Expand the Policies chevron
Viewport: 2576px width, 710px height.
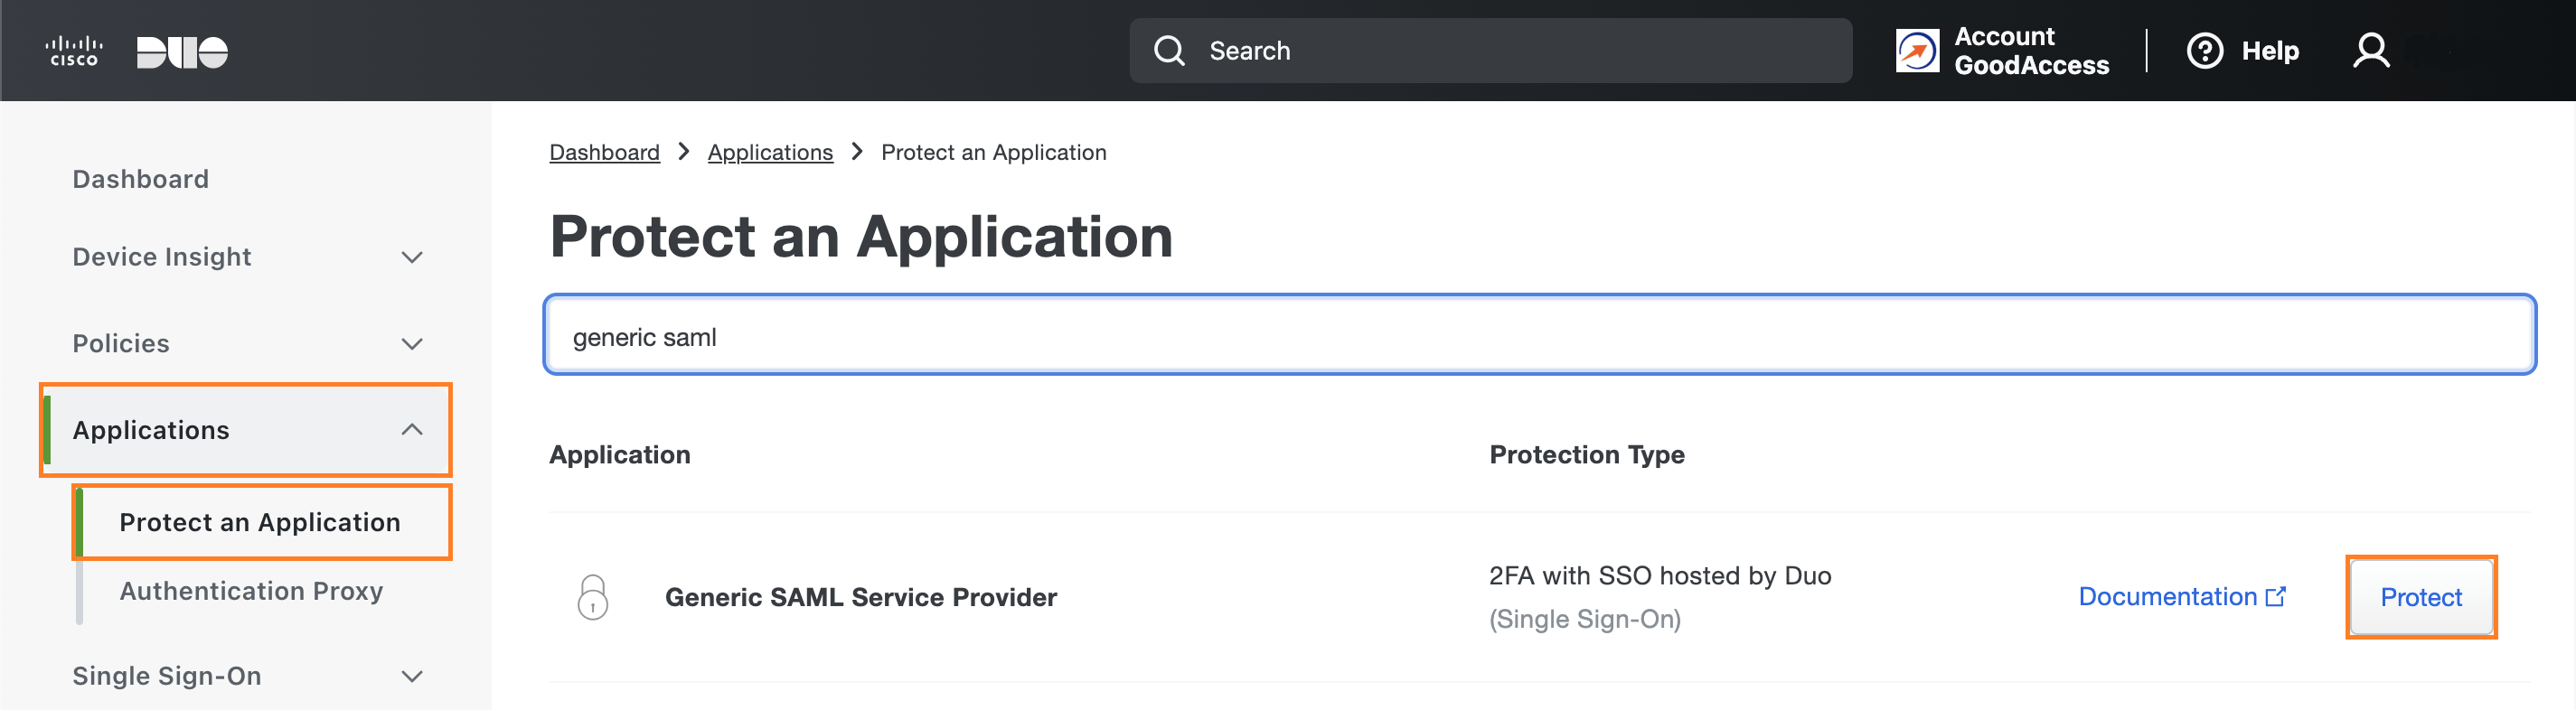click(x=412, y=344)
